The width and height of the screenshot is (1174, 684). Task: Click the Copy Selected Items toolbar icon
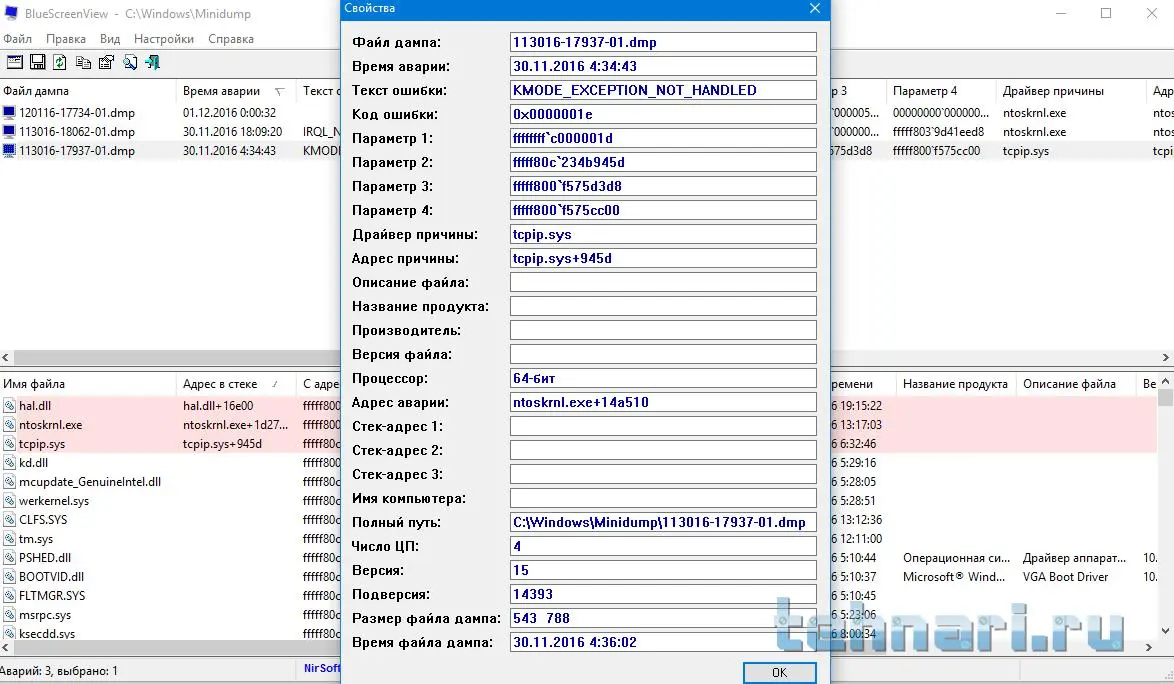pyautogui.click(x=83, y=62)
